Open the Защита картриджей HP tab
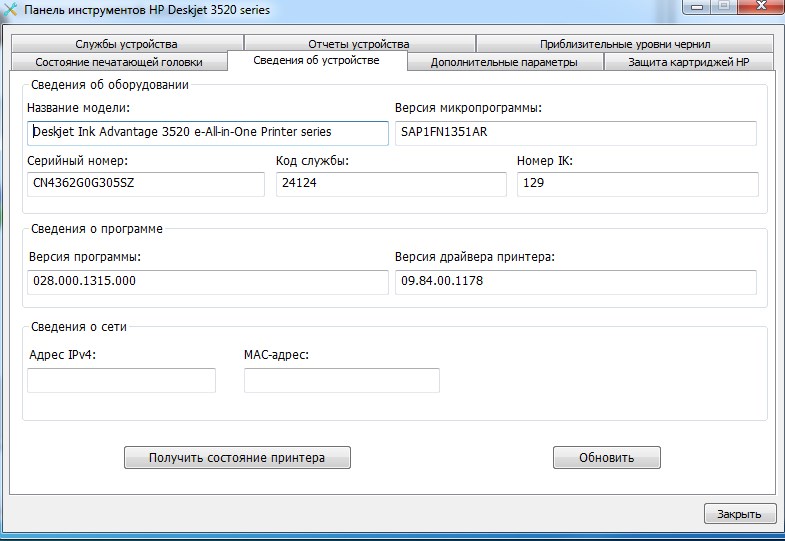Screen dimensions: 785x541 tap(688, 62)
